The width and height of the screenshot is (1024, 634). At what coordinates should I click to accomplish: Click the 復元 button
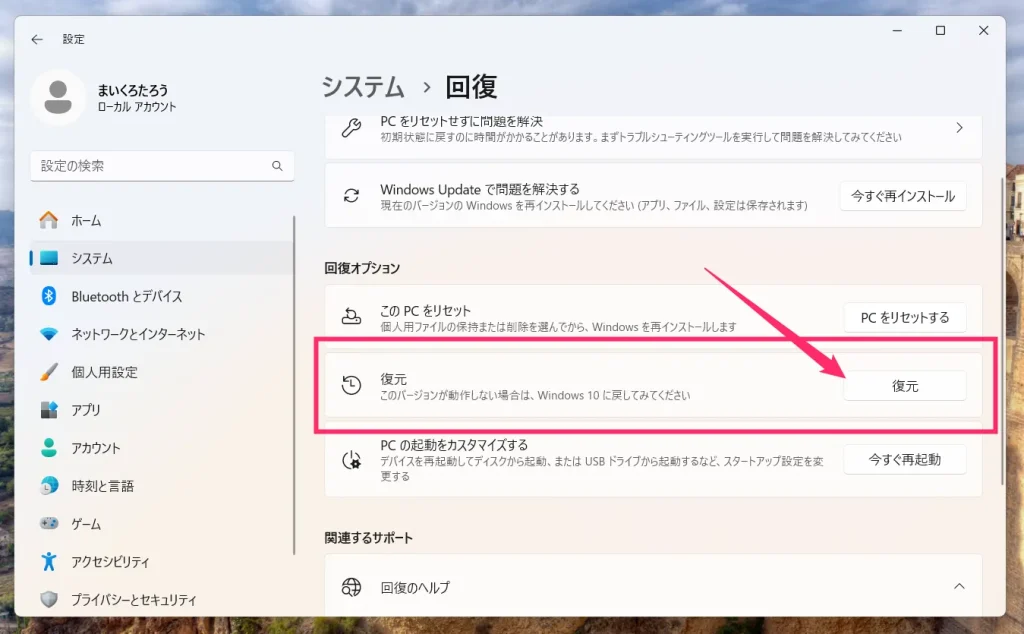click(x=904, y=386)
